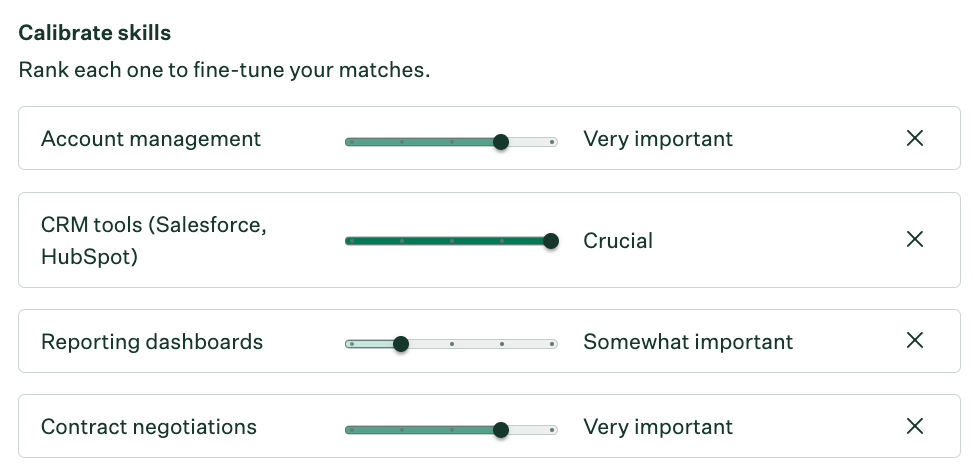The height and width of the screenshot is (476, 978).
Task: Click the Reporting dashboards slider handle
Action: pos(401,344)
